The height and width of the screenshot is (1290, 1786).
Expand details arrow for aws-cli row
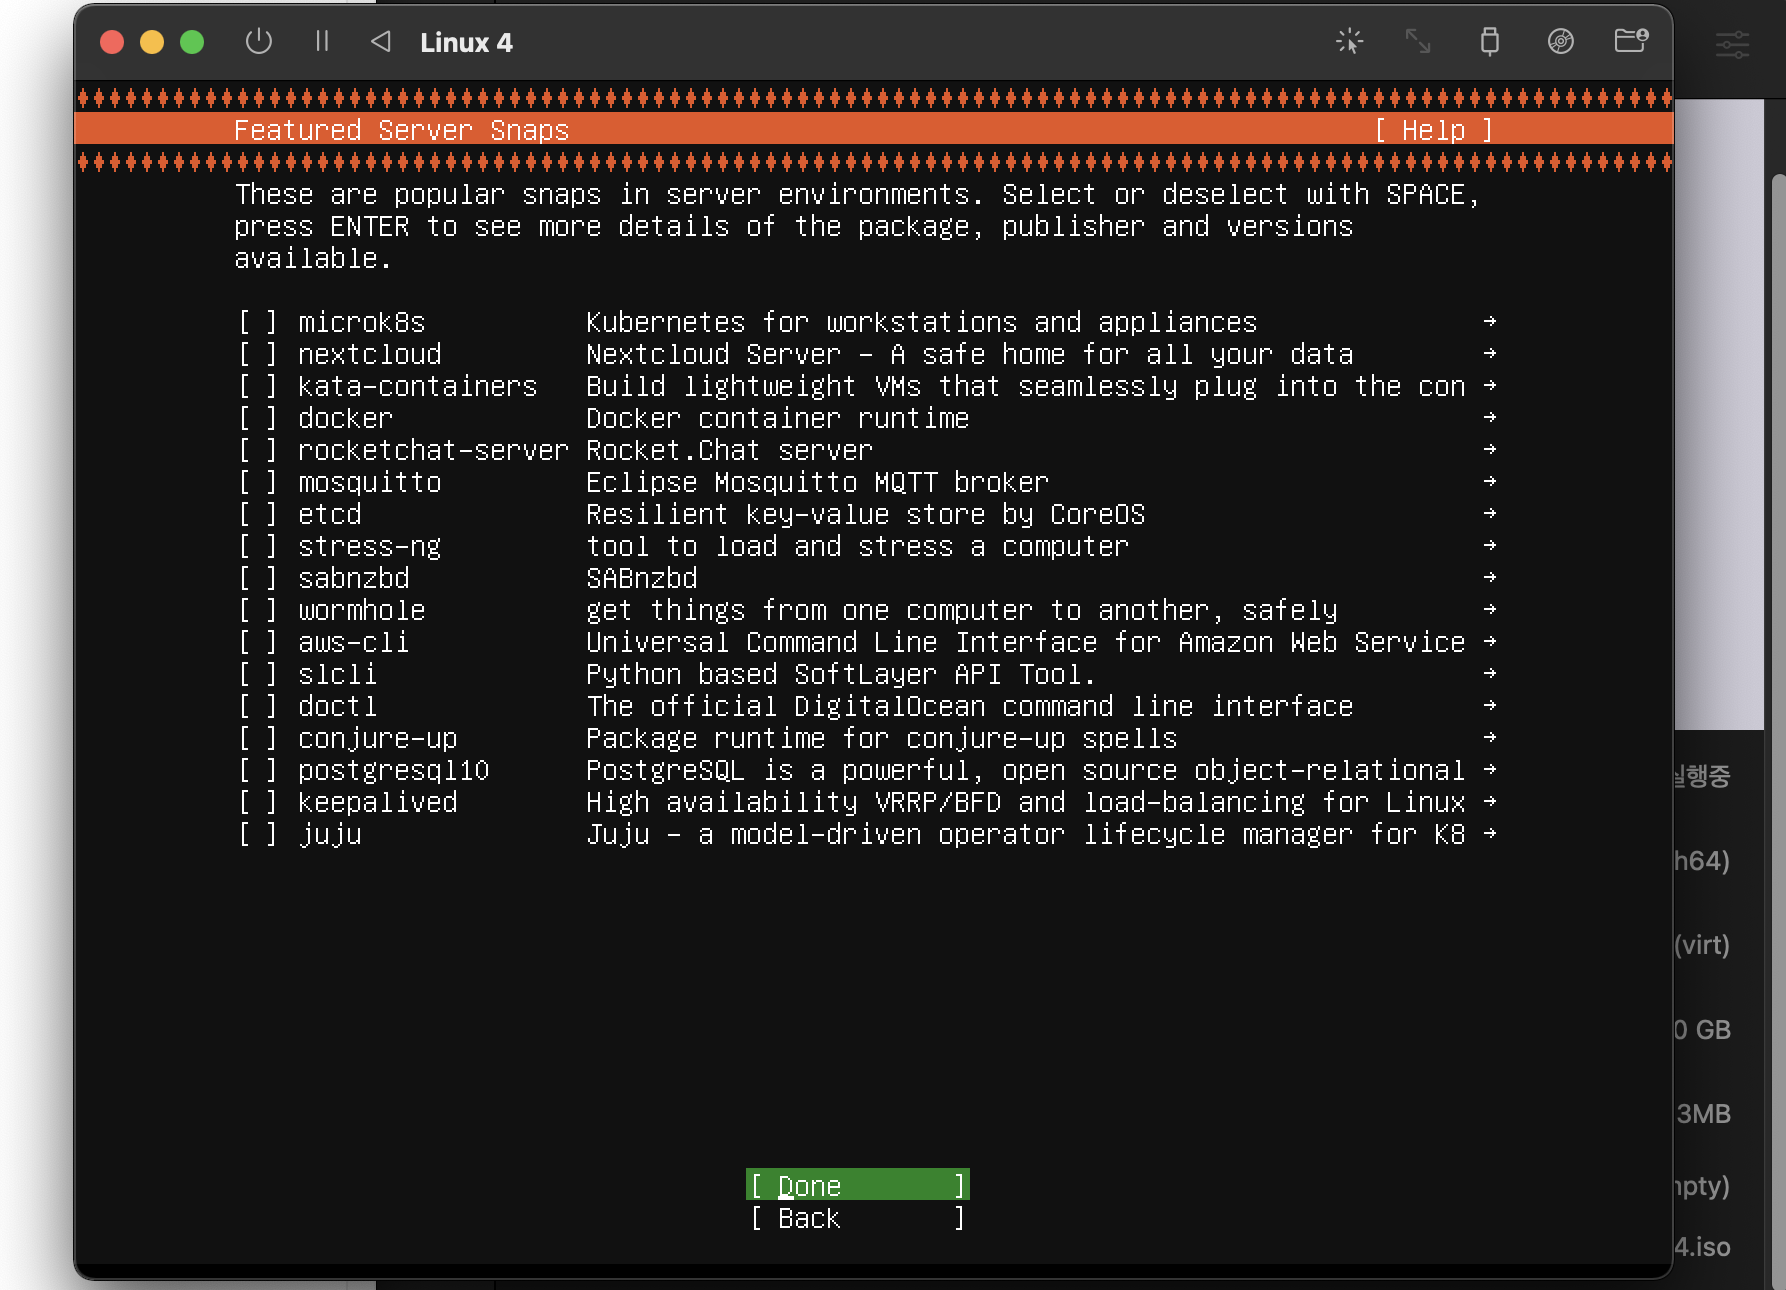[x=1490, y=641]
